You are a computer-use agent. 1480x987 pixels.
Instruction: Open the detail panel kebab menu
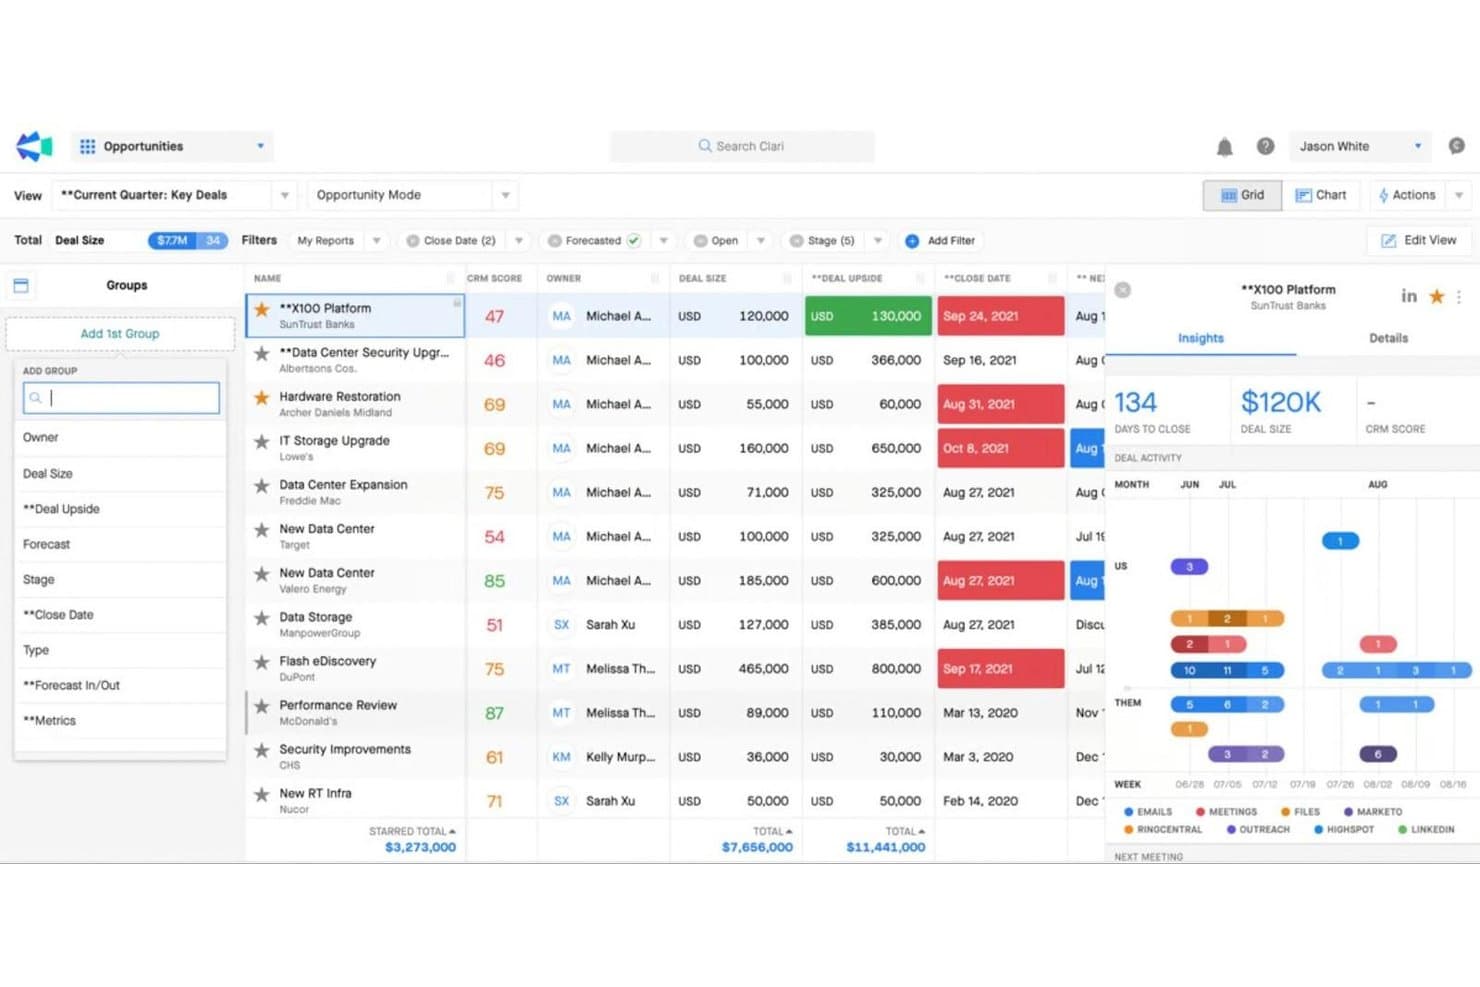point(1459,297)
